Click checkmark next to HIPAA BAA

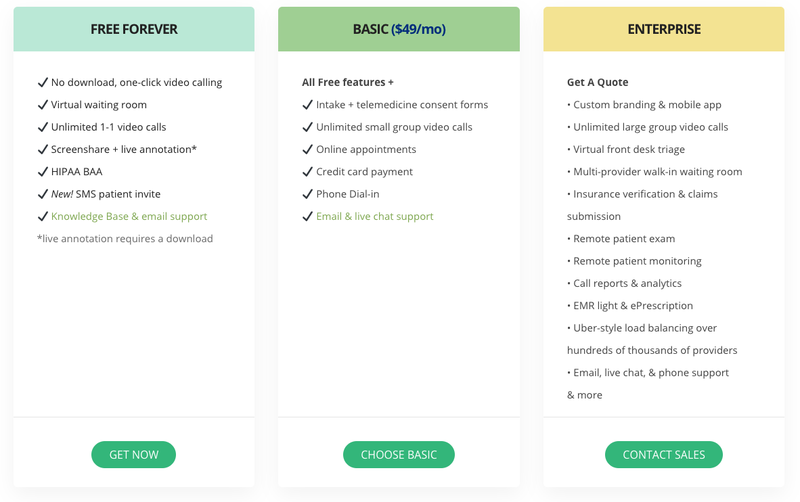pos(43,171)
